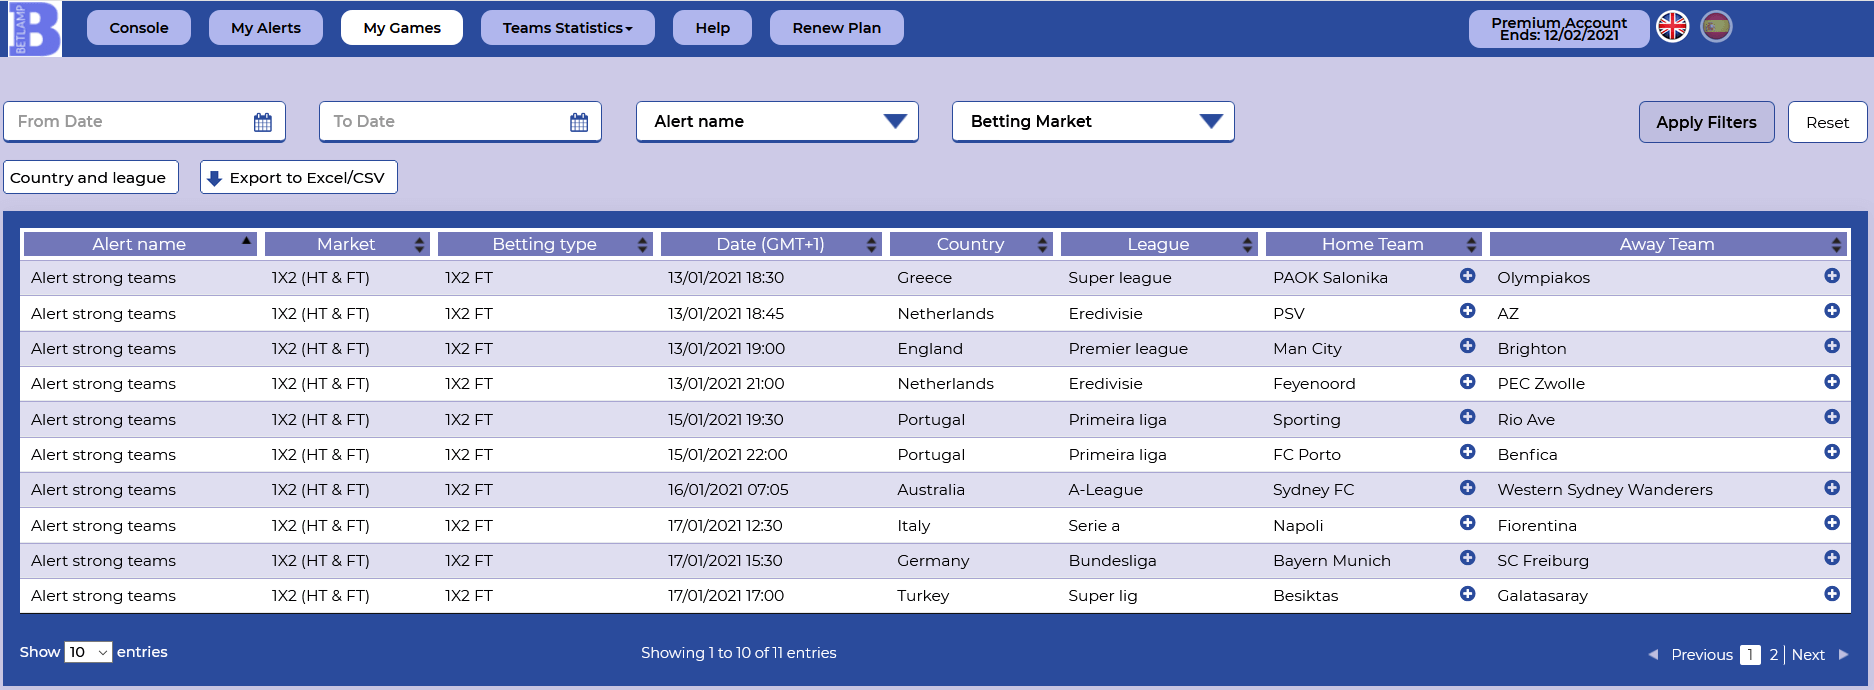Screen dimensions: 1874x690
Task: Click plus icon next to FC Porto
Action: [1467, 452]
